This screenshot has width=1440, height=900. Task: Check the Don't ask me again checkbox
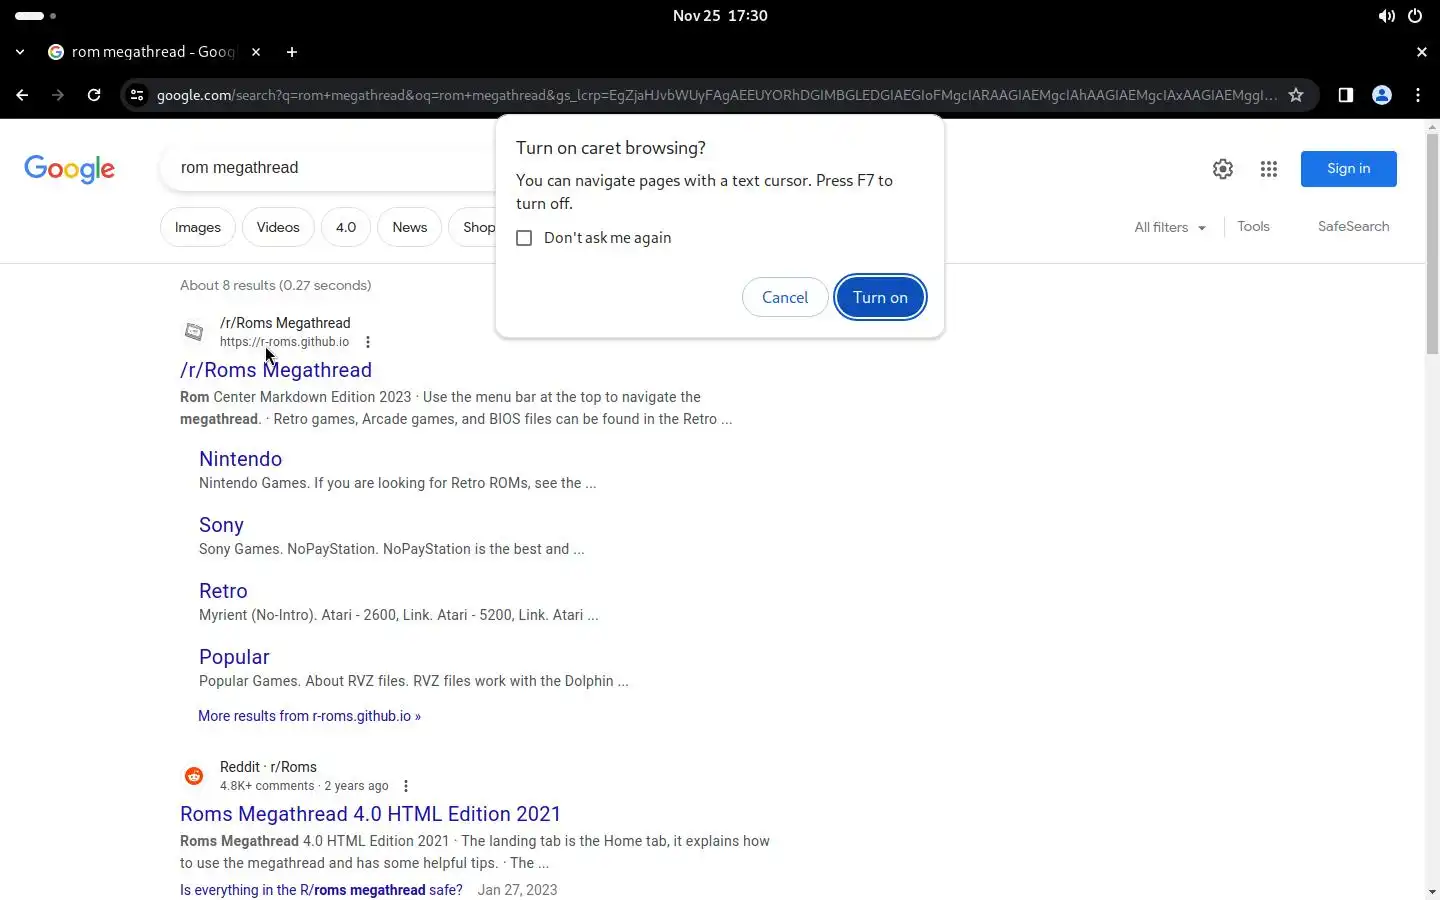click(x=524, y=238)
